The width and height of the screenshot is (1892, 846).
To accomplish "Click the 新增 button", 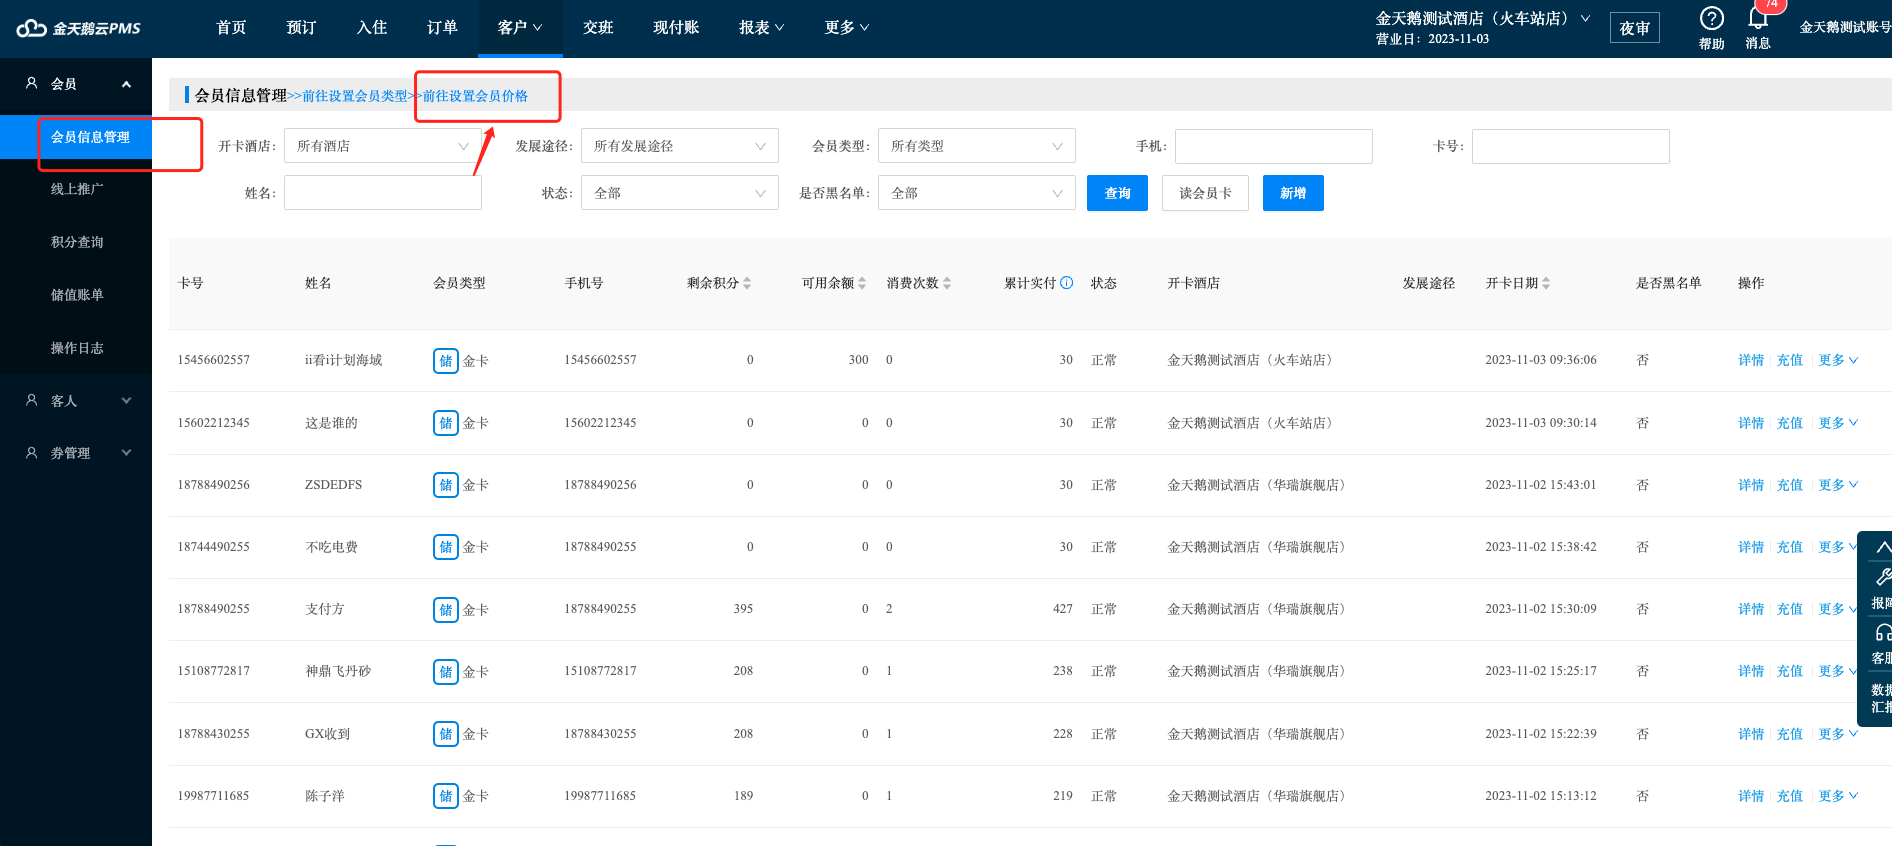I will (1293, 193).
